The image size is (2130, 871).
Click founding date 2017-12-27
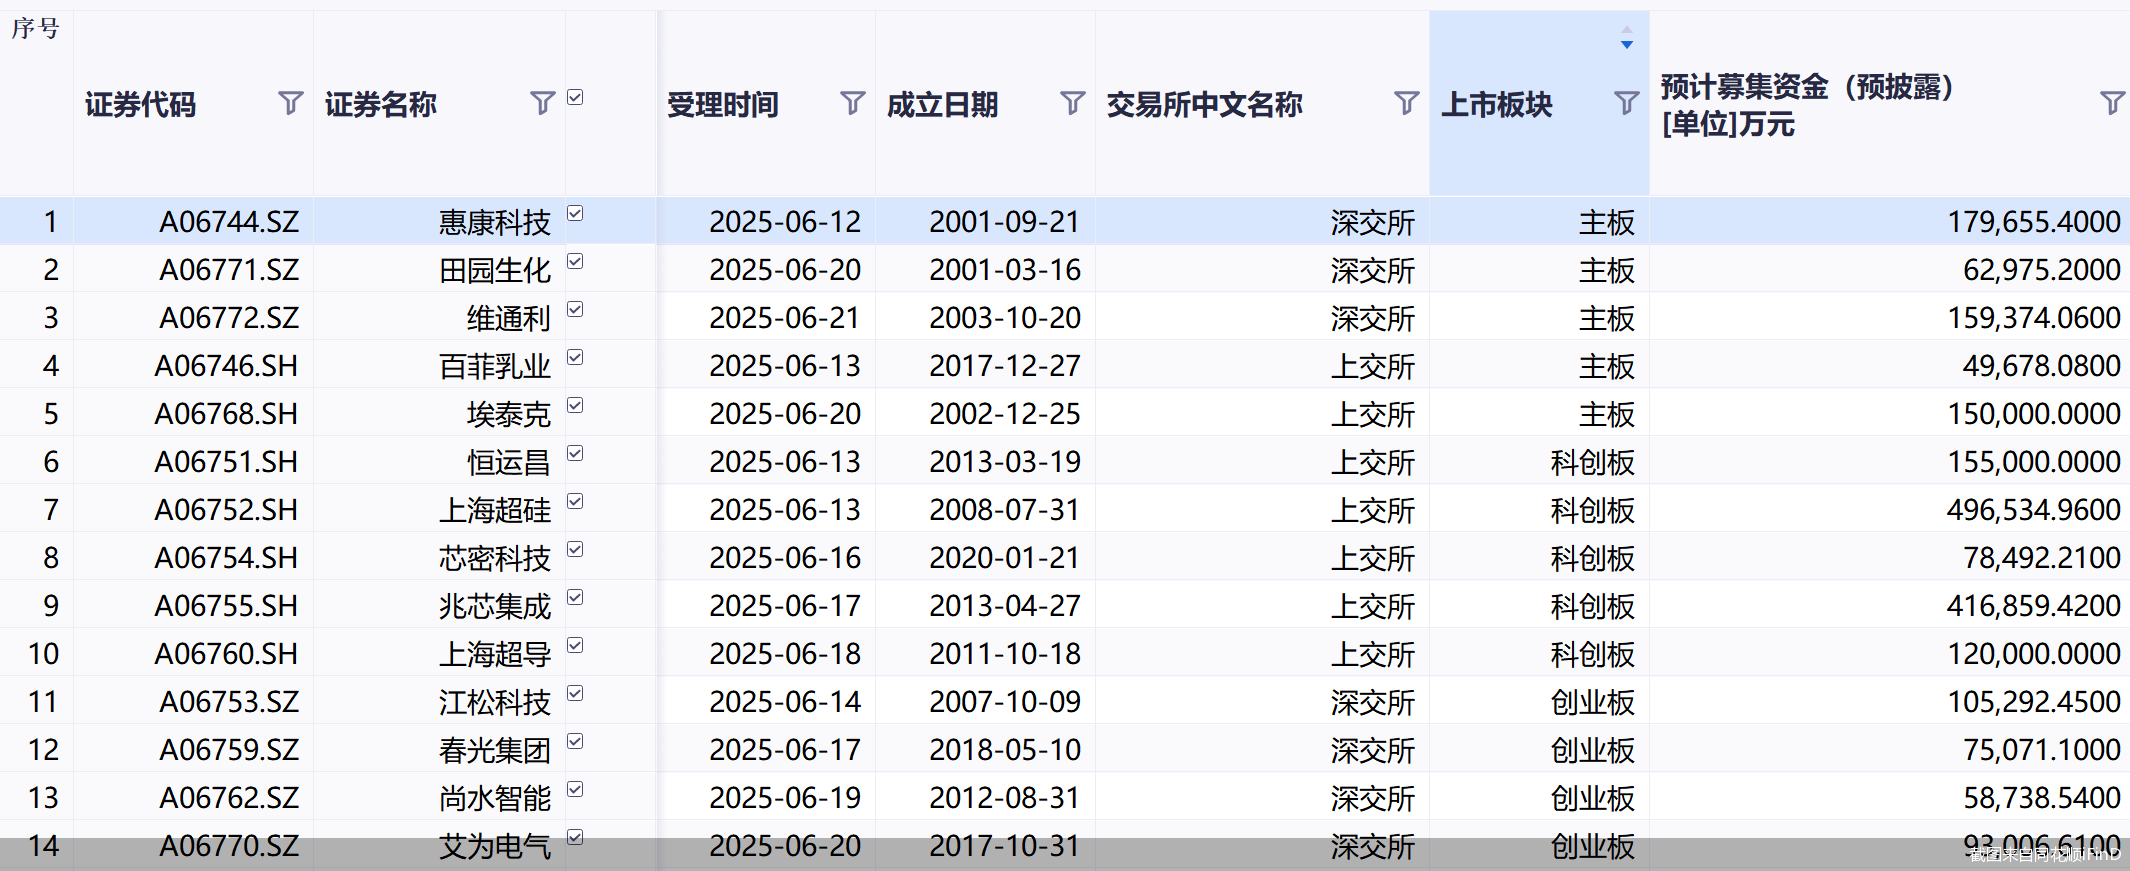tap(1005, 366)
